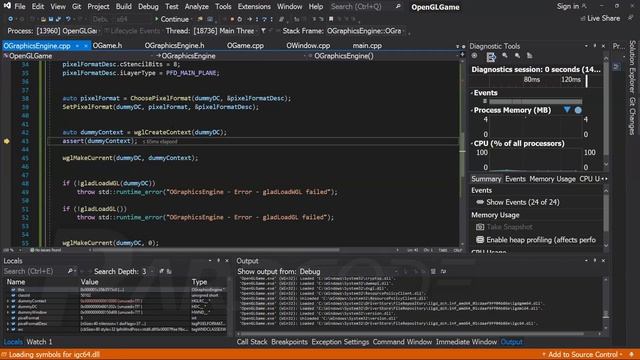This screenshot has height=360, width=640.
Task: Click the Select Tools gear icon in Diagnostic Tools
Action: [474, 56]
